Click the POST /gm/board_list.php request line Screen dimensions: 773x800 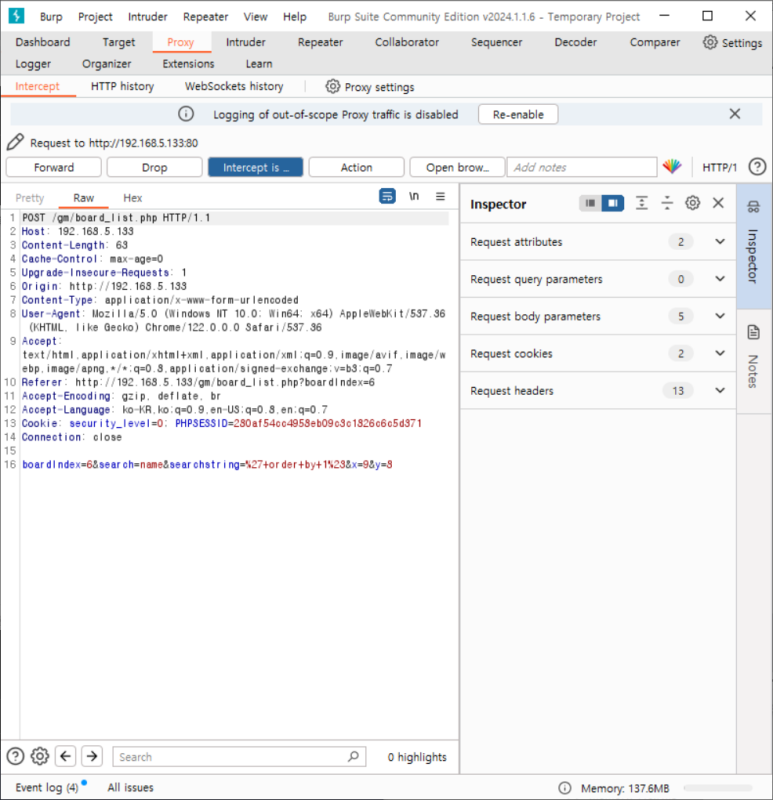116,218
